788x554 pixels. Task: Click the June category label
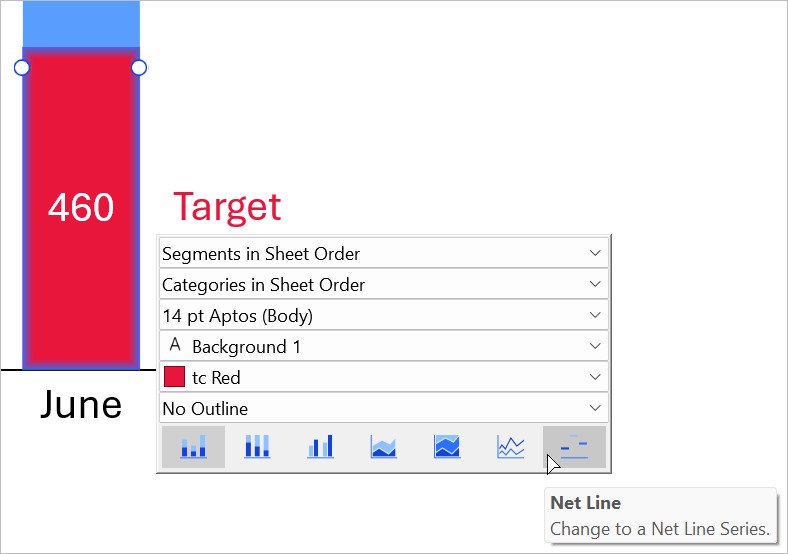click(81, 405)
